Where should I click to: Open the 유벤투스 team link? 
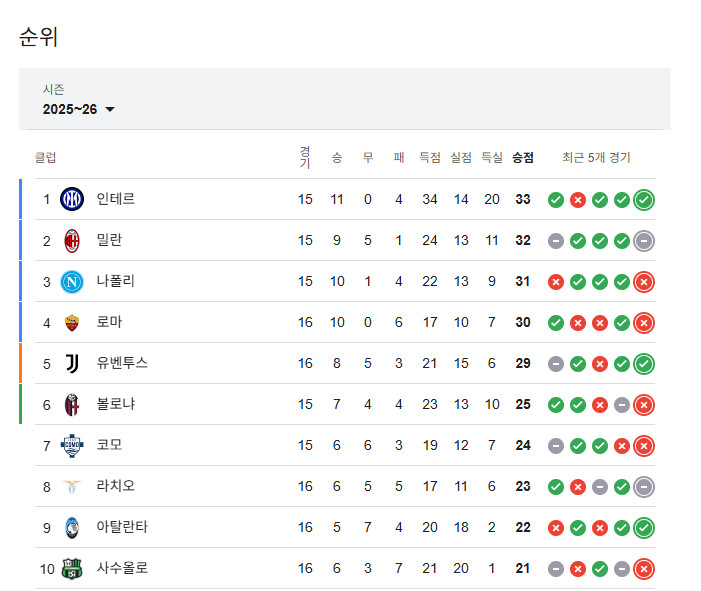122,363
